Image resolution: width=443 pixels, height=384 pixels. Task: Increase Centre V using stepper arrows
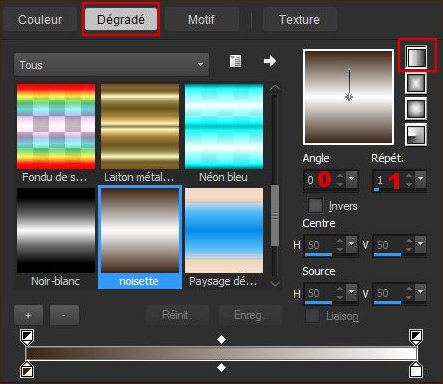[409, 241]
